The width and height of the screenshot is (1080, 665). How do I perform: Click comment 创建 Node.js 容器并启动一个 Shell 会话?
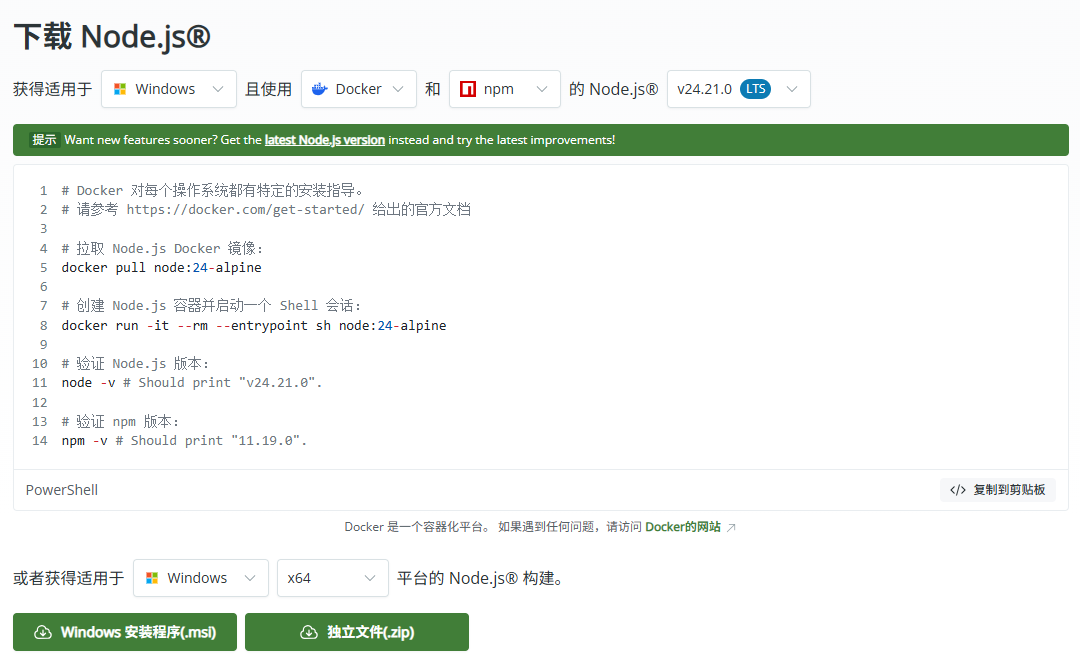pyautogui.click(x=211, y=305)
